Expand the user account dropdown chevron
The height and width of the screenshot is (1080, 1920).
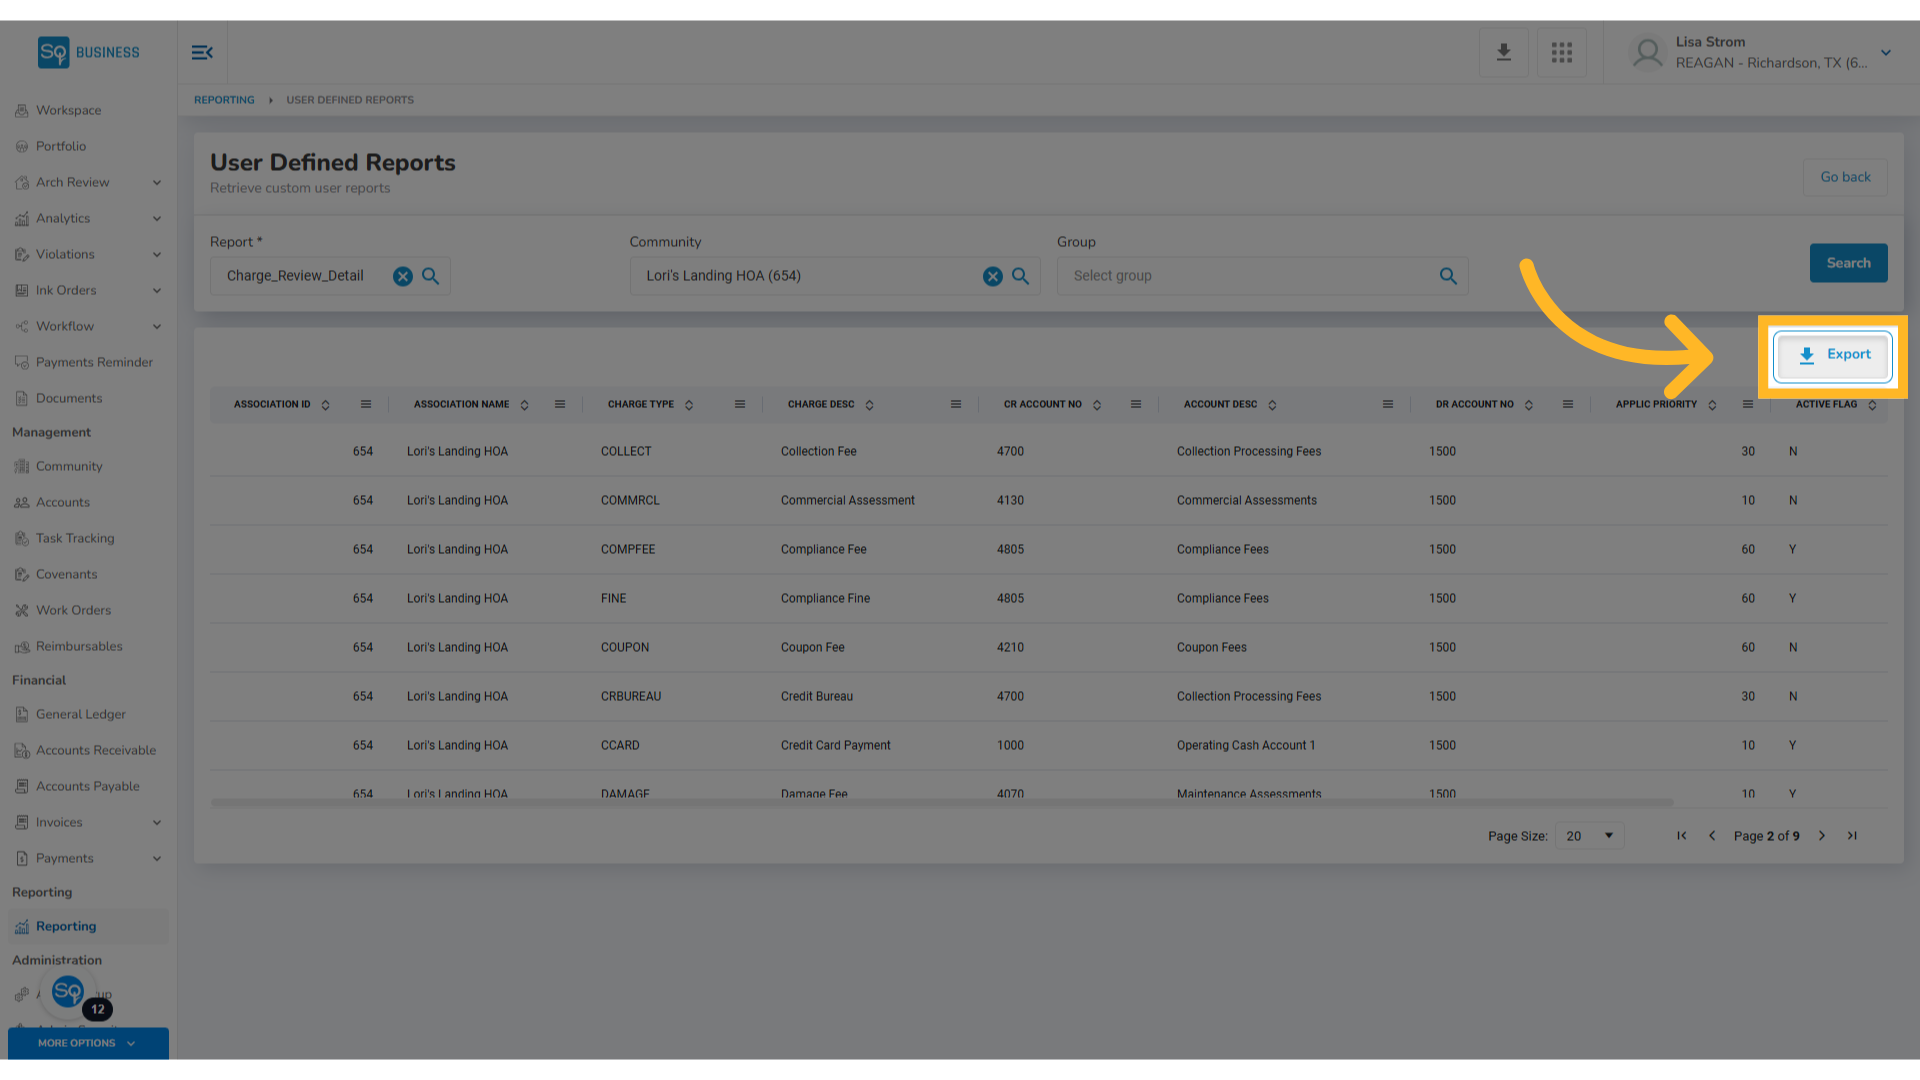[1886, 53]
